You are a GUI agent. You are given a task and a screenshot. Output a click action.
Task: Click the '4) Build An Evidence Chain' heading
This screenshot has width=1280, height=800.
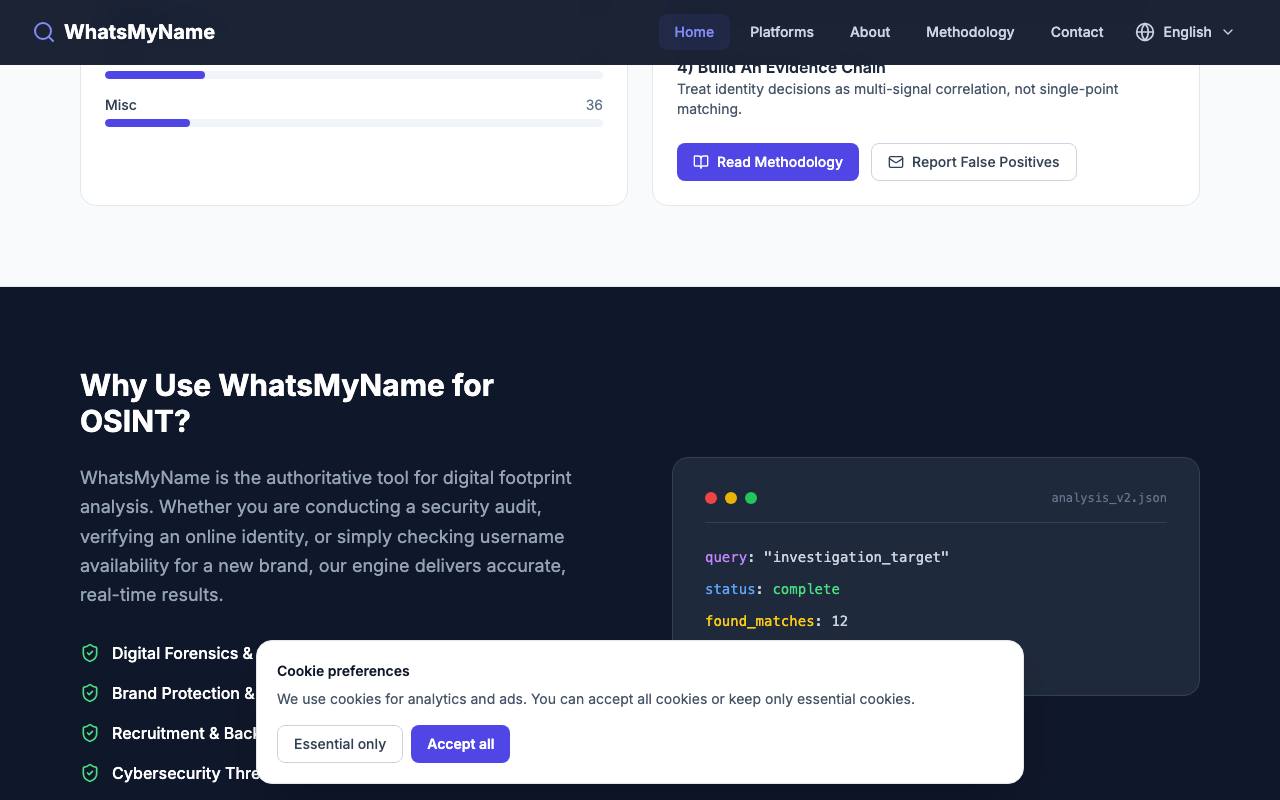[x=781, y=68]
